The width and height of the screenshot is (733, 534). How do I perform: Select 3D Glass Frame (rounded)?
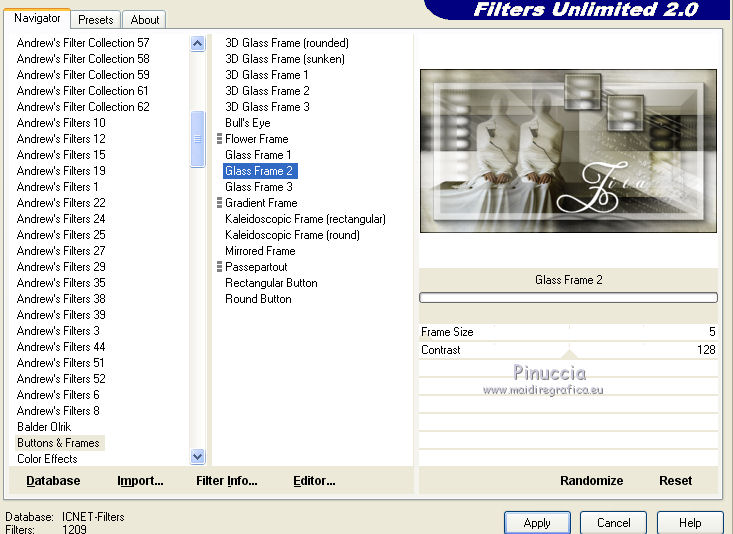(287, 43)
